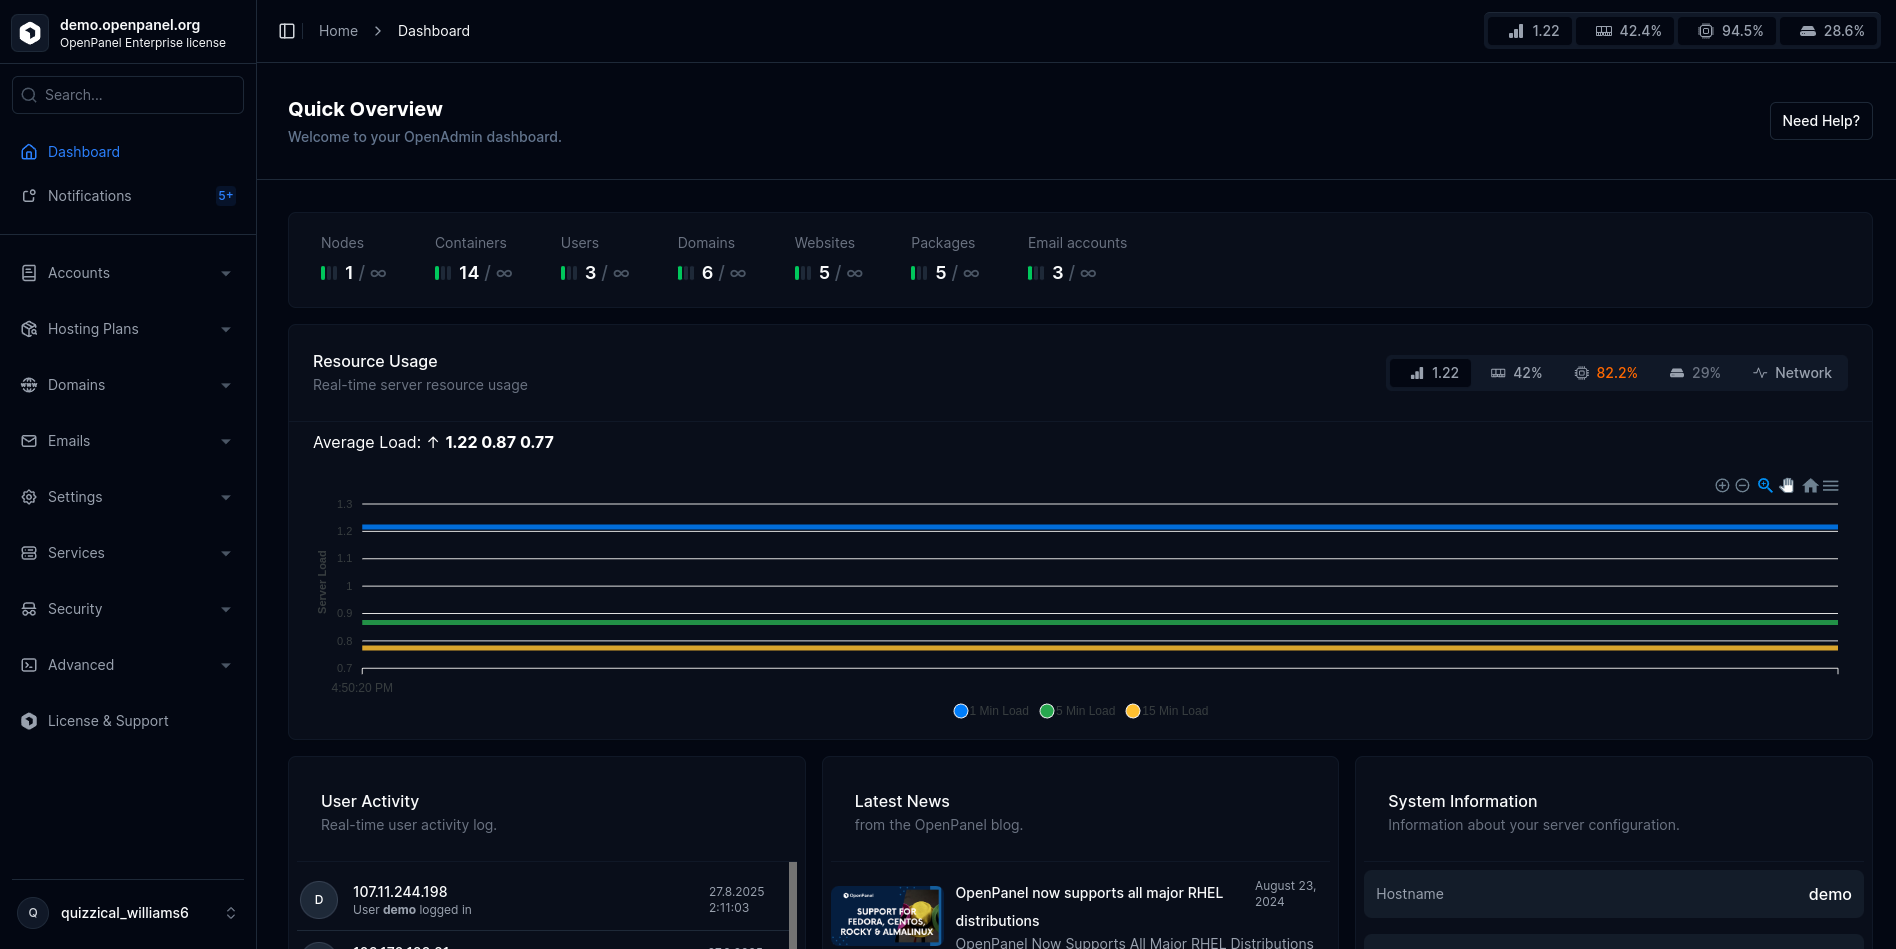The height and width of the screenshot is (949, 1896).
Task: Open the RHEL distributions news headline
Action: click(1089, 907)
